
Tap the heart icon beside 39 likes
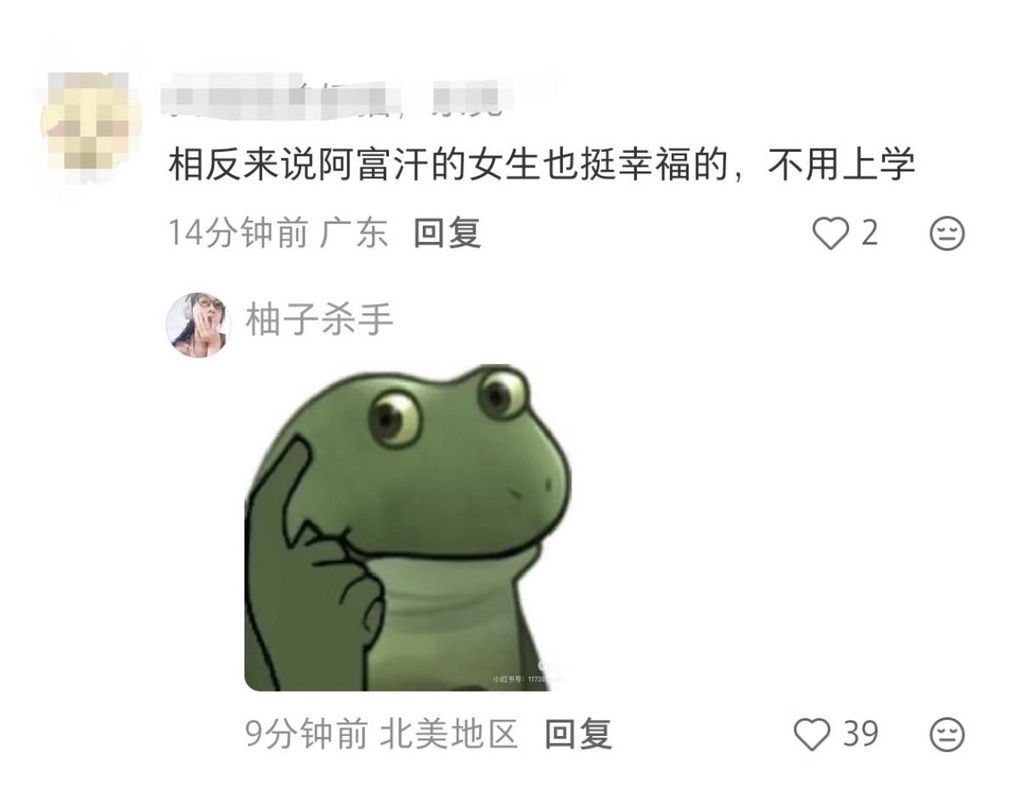(x=812, y=734)
